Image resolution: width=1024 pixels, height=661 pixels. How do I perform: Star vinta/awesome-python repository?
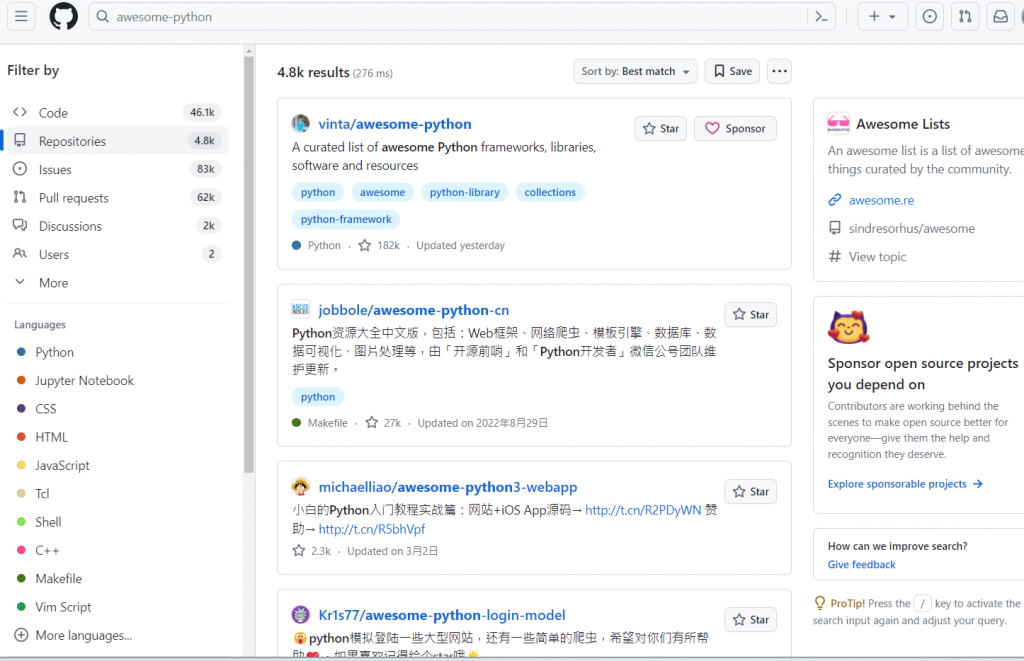tap(660, 128)
